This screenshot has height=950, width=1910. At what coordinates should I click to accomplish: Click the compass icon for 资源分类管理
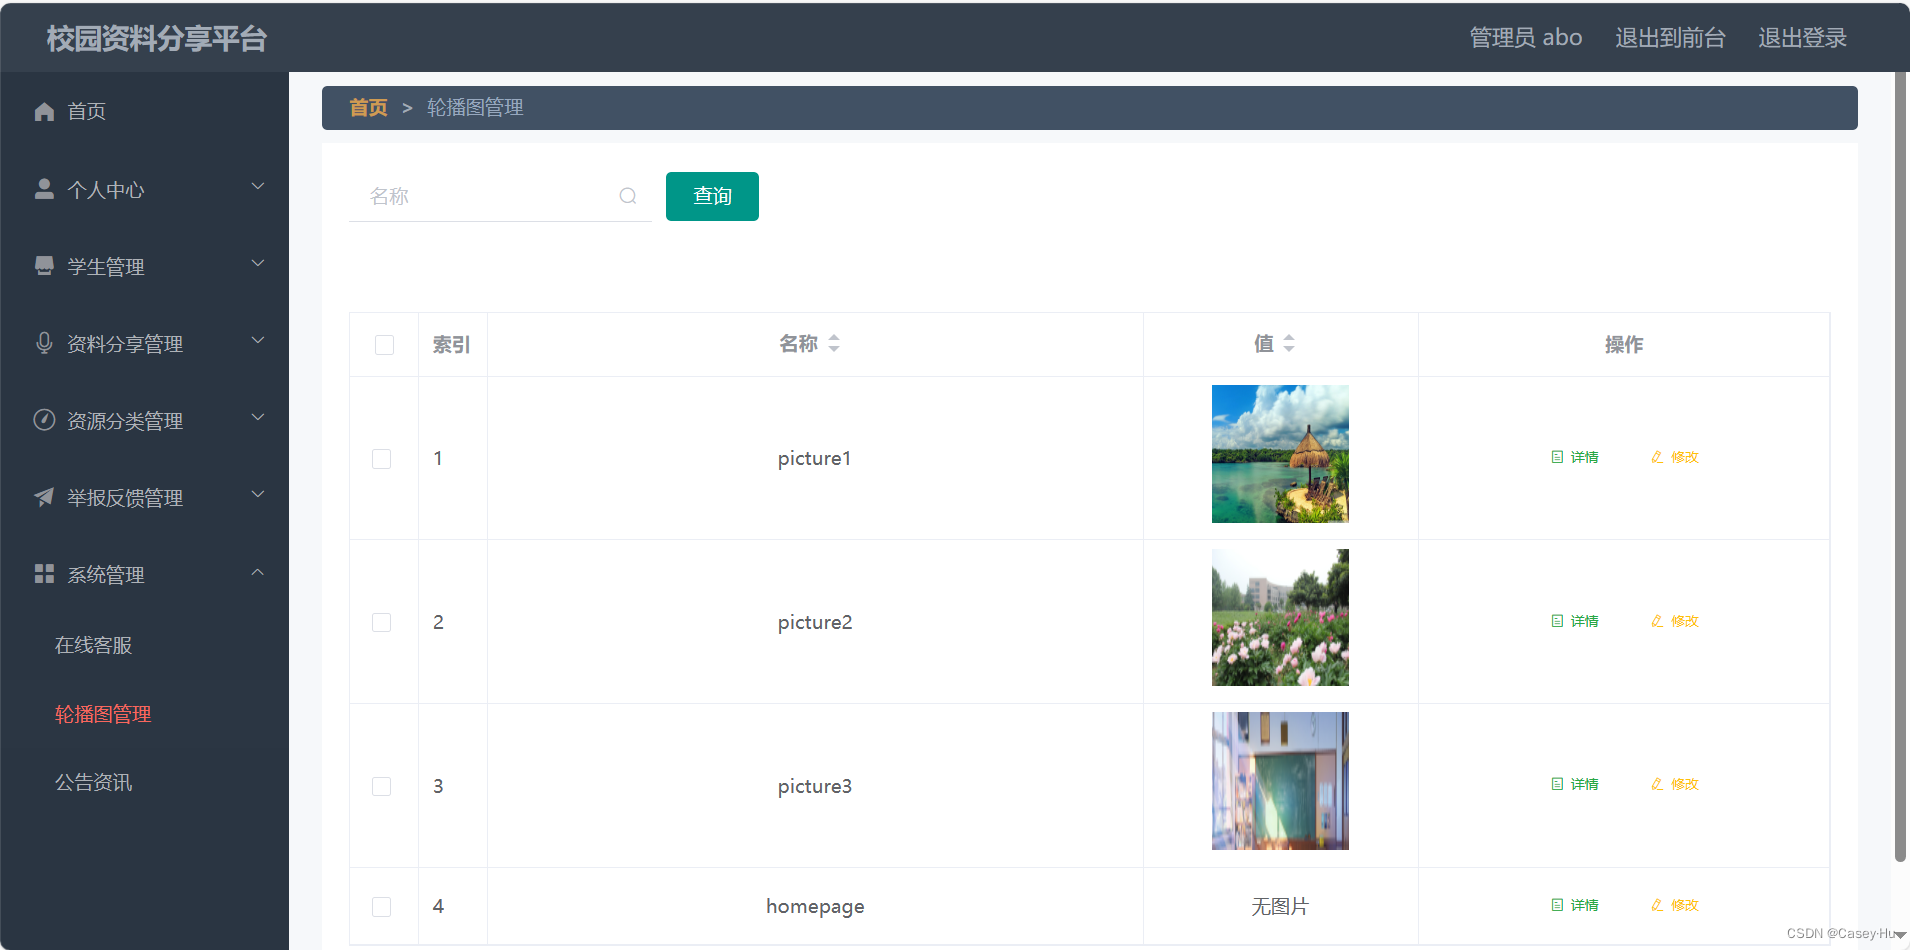44,420
